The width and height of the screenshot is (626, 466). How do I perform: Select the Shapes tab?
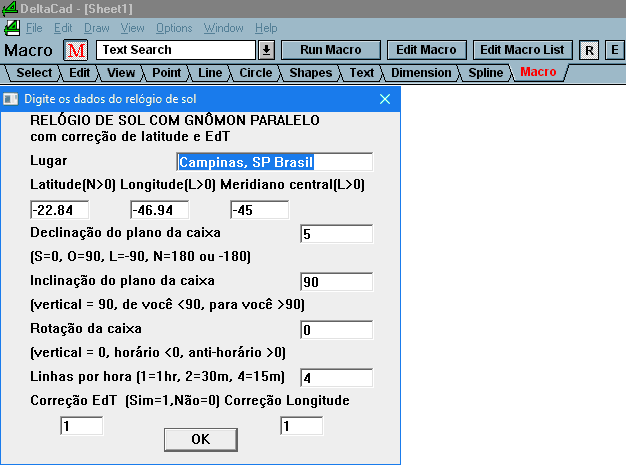[x=311, y=72]
